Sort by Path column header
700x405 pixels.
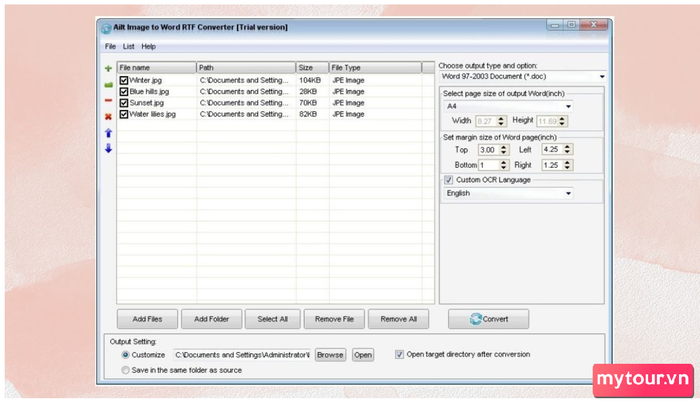coord(246,68)
